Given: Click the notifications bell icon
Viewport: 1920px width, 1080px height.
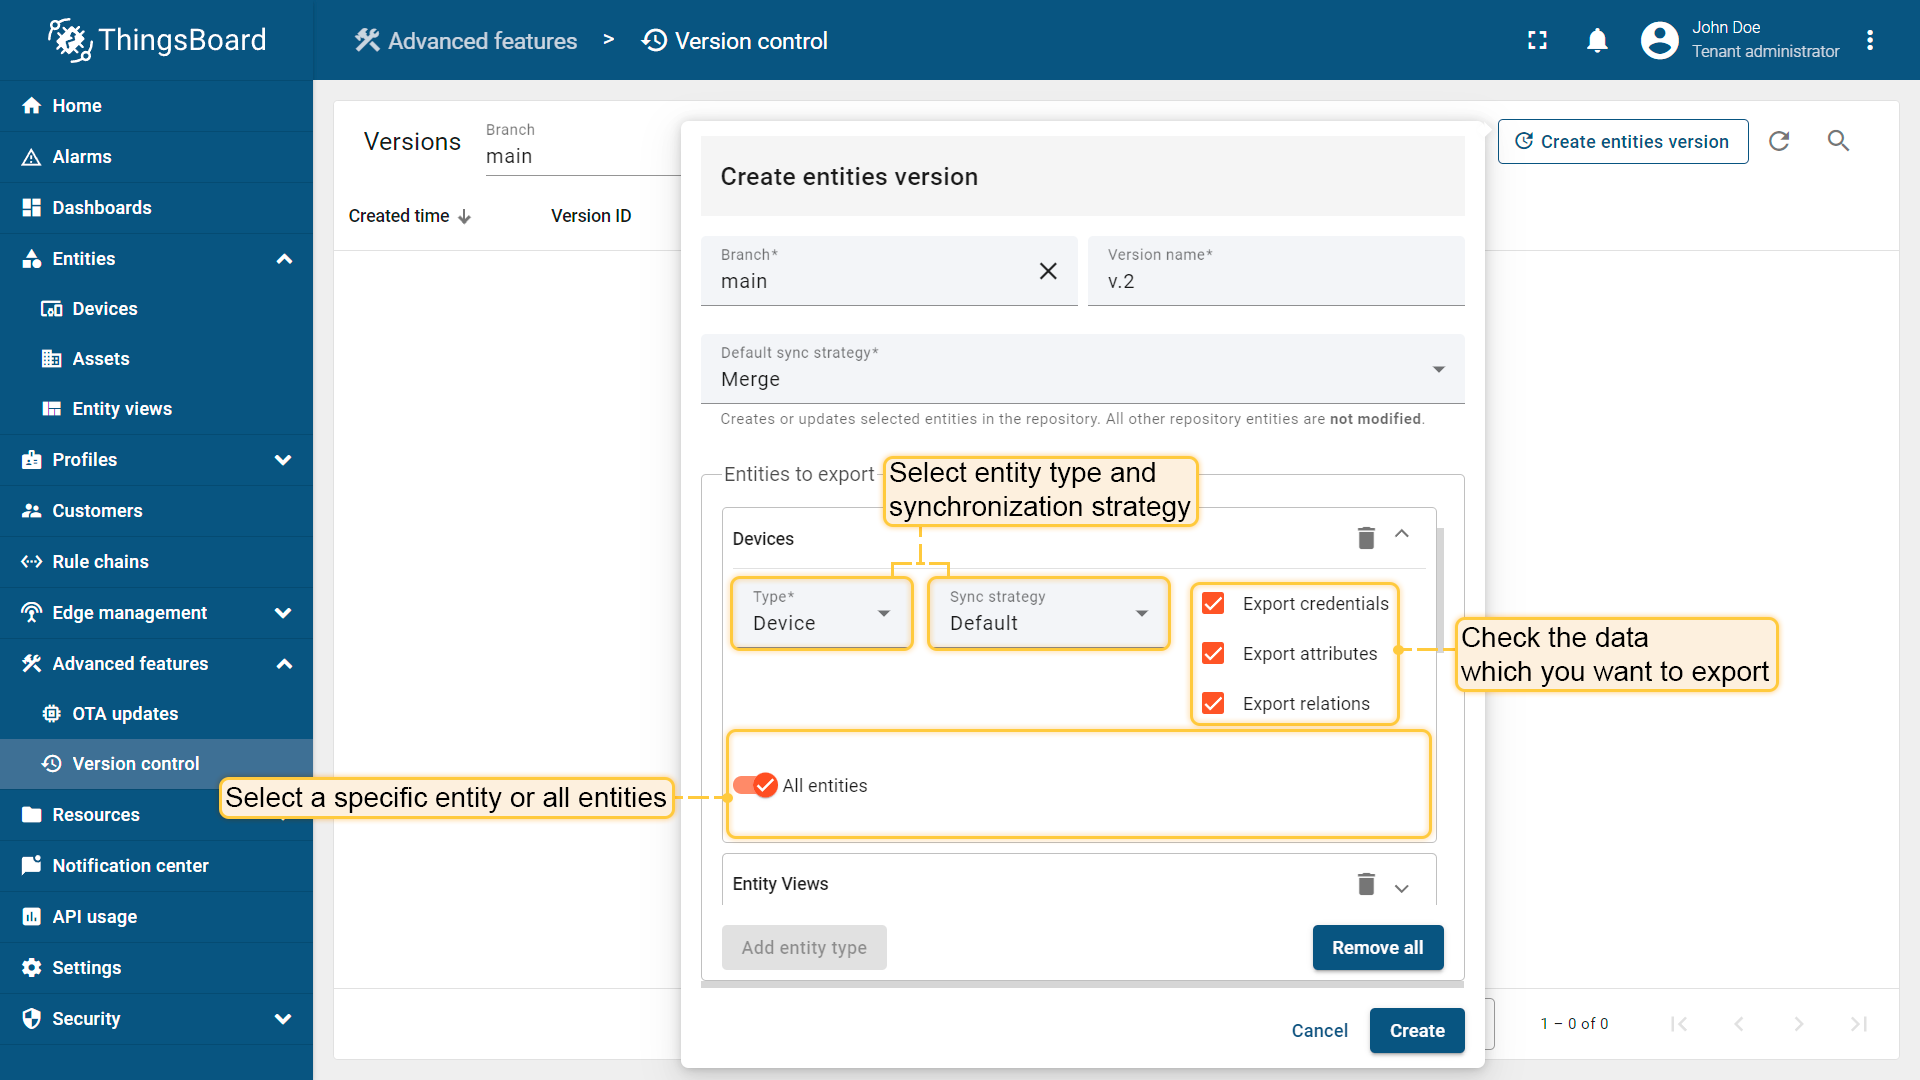Looking at the screenshot, I should click(1597, 41).
